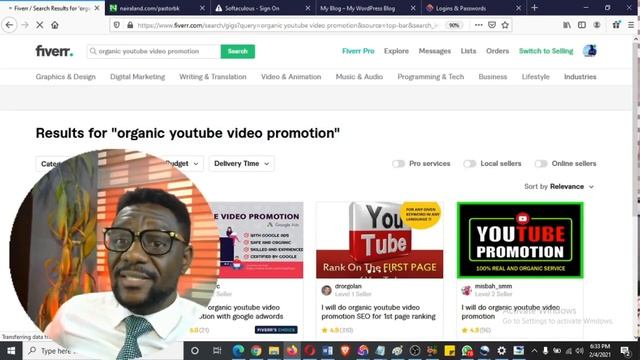The image size is (640, 360).
Task: Click the browser address bar
Action: 286,25
